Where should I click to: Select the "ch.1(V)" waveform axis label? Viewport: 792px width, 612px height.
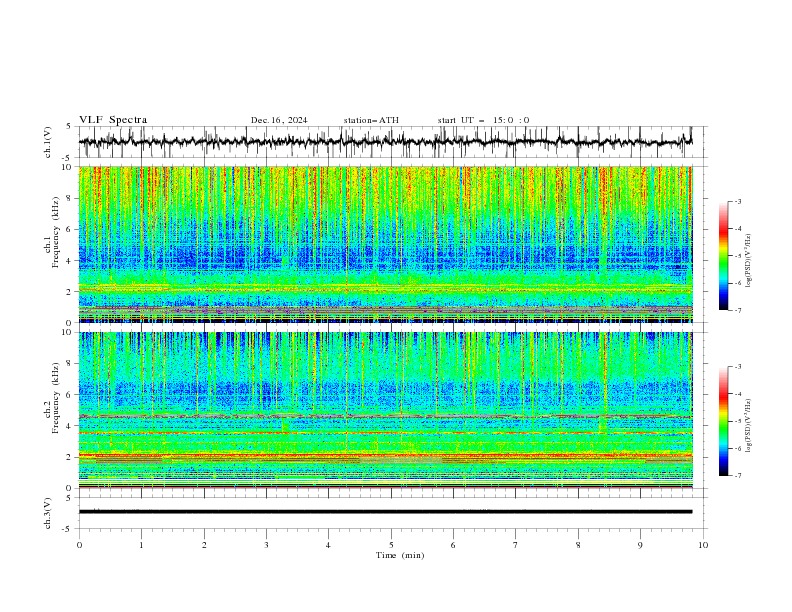48,142
